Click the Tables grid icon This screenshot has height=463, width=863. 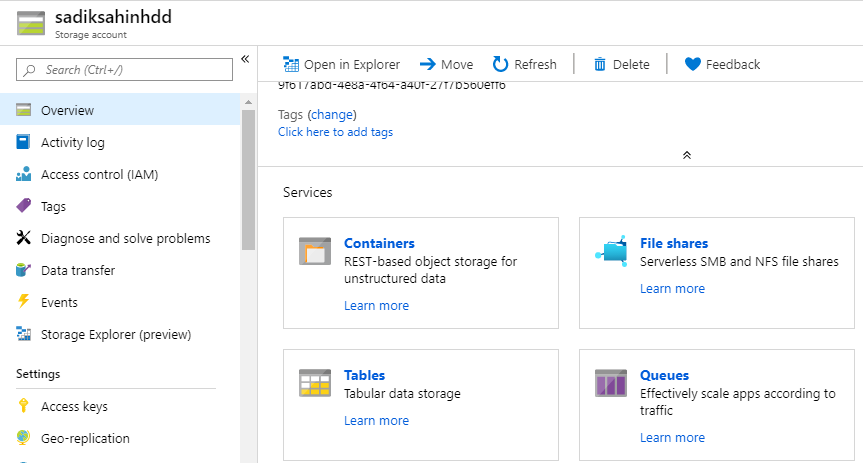point(315,383)
